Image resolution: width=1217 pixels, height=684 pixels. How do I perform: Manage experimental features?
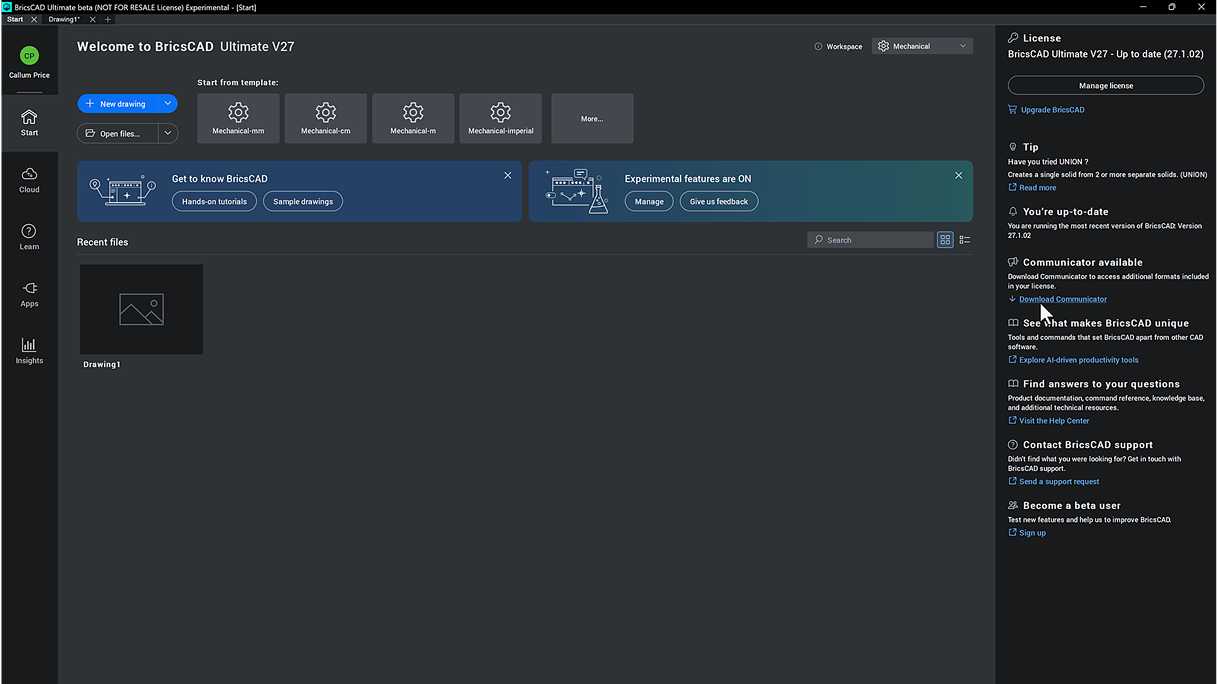[649, 201]
